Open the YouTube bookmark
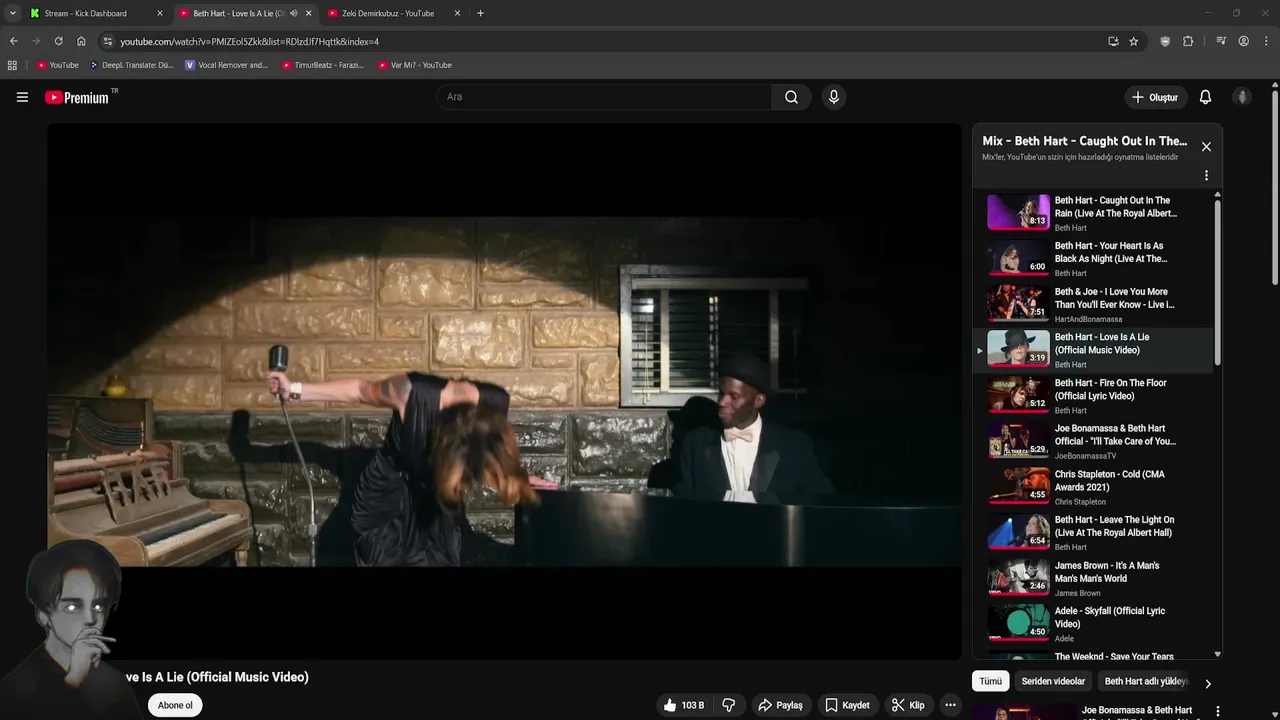1280x720 pixels. pos(58,65)
